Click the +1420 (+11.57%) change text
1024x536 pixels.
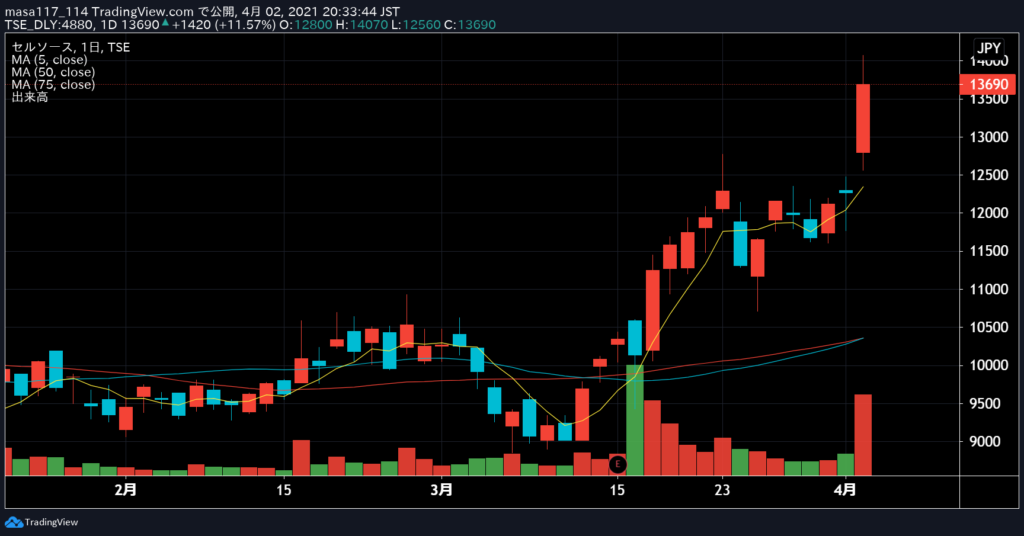point(223,25)
